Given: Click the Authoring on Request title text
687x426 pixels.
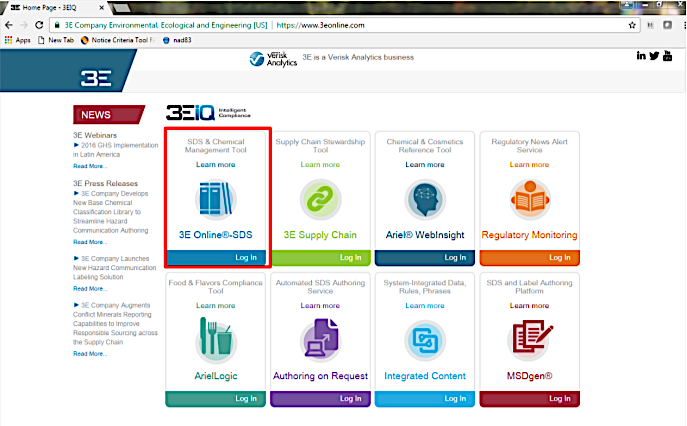Looking at the screenshot, I should [x=320, y=376].
